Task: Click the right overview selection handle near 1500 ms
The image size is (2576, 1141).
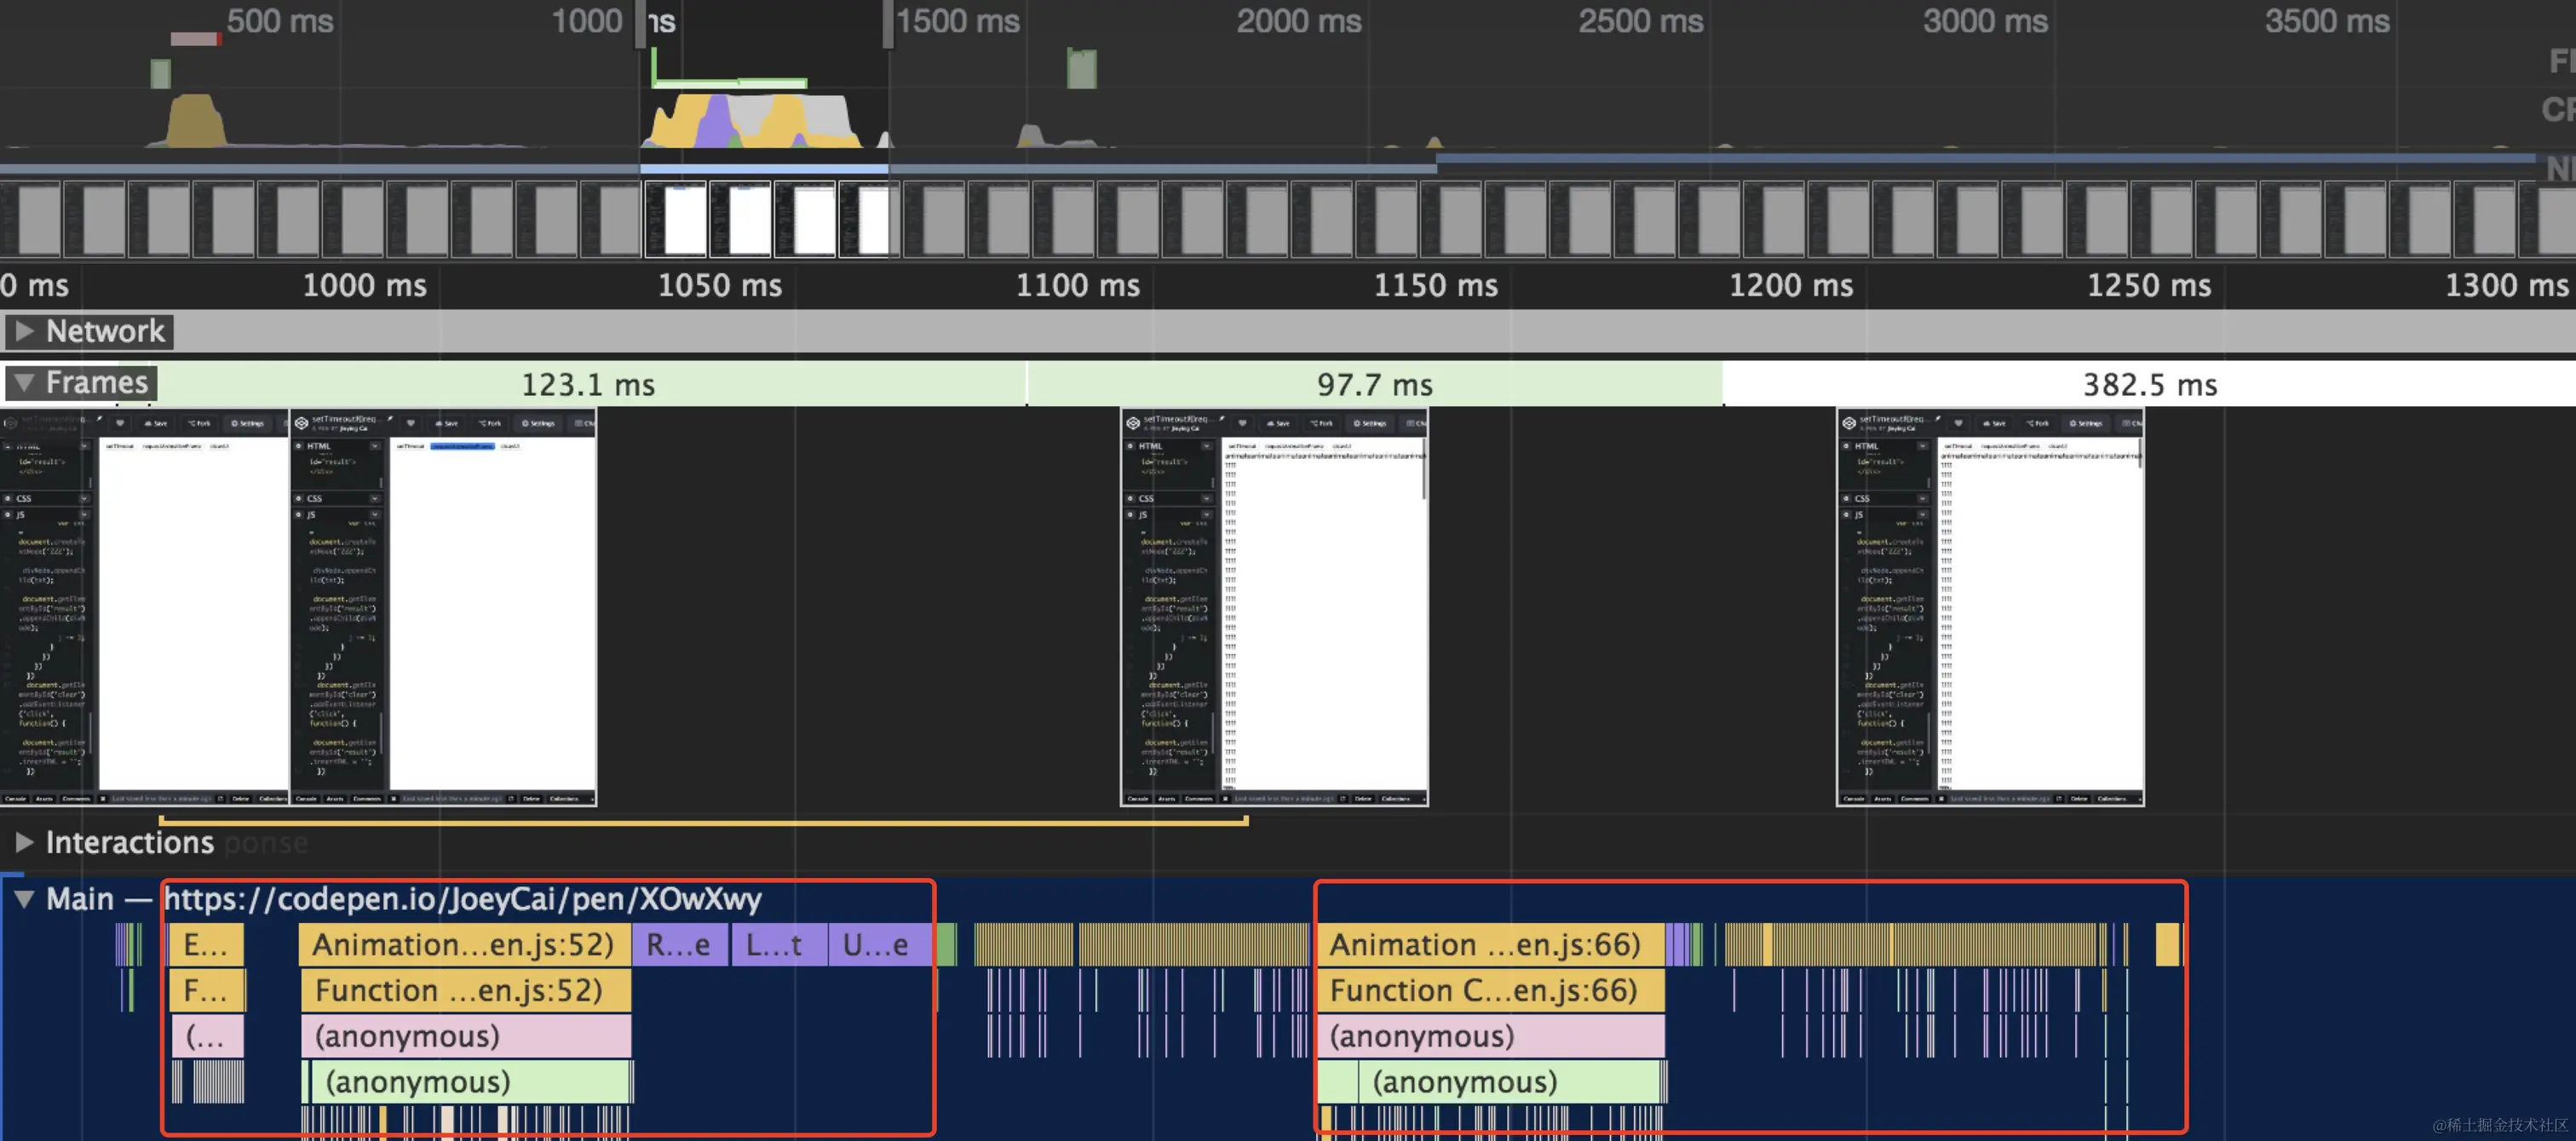Action: point(887,24)
